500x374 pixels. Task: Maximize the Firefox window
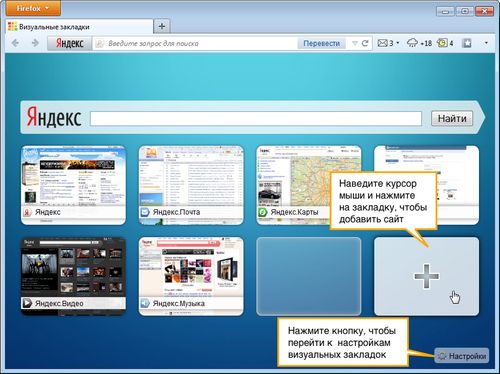[x=465, y=11]
